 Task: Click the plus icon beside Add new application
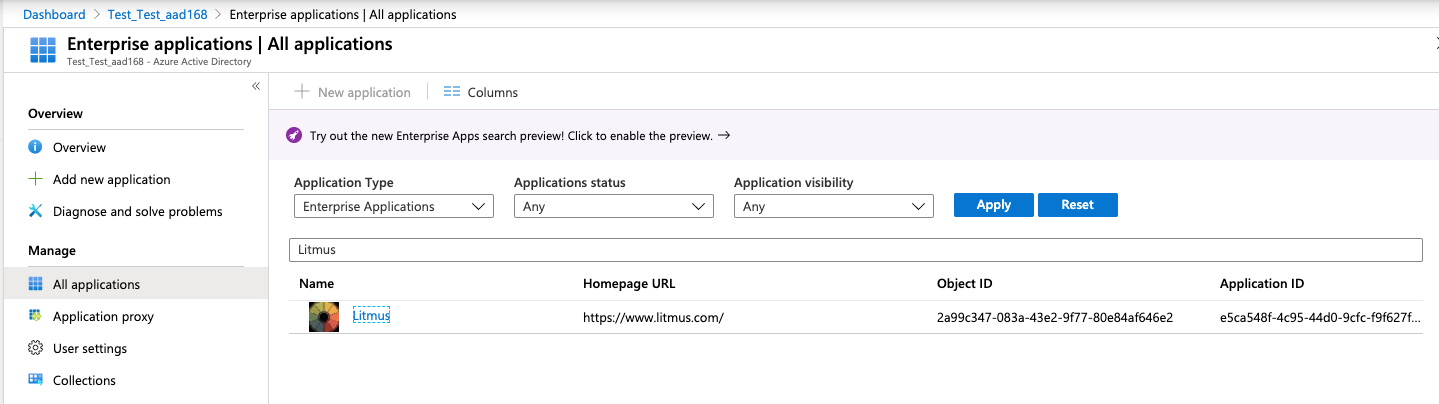36,179
